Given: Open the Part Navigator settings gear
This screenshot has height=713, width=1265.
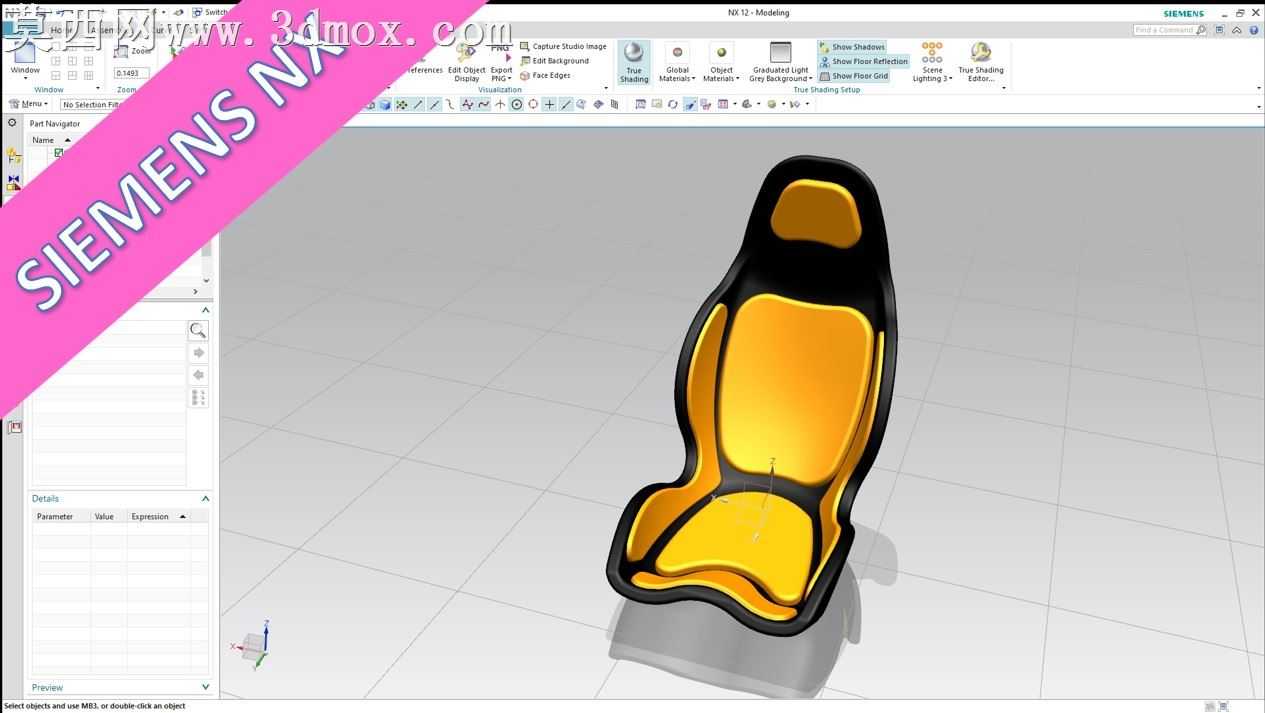Looking at the screenshot, I should 12,123.
